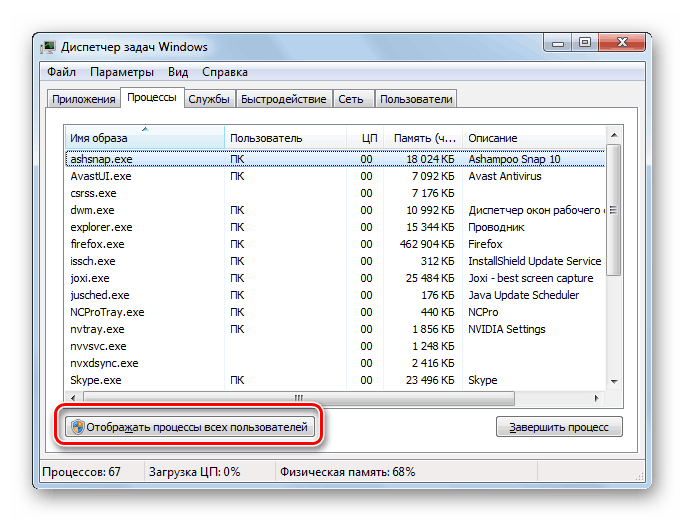Select the explorer.exe process

pyautogui.click(x=335, y=227)
